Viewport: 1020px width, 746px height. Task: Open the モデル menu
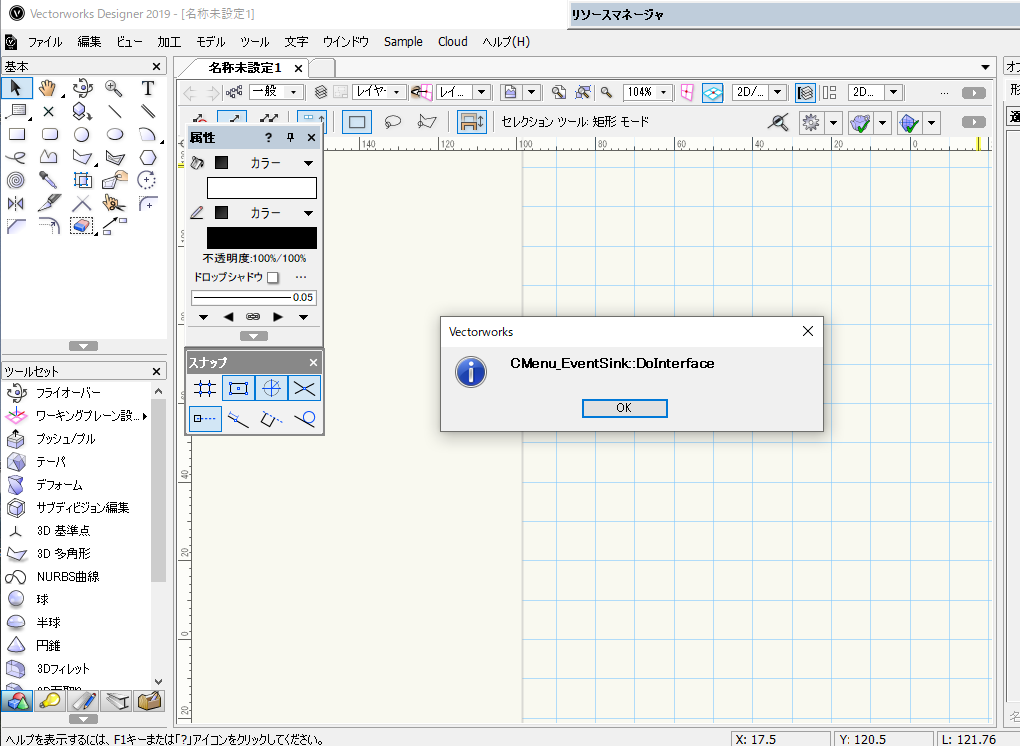point(211,42)
